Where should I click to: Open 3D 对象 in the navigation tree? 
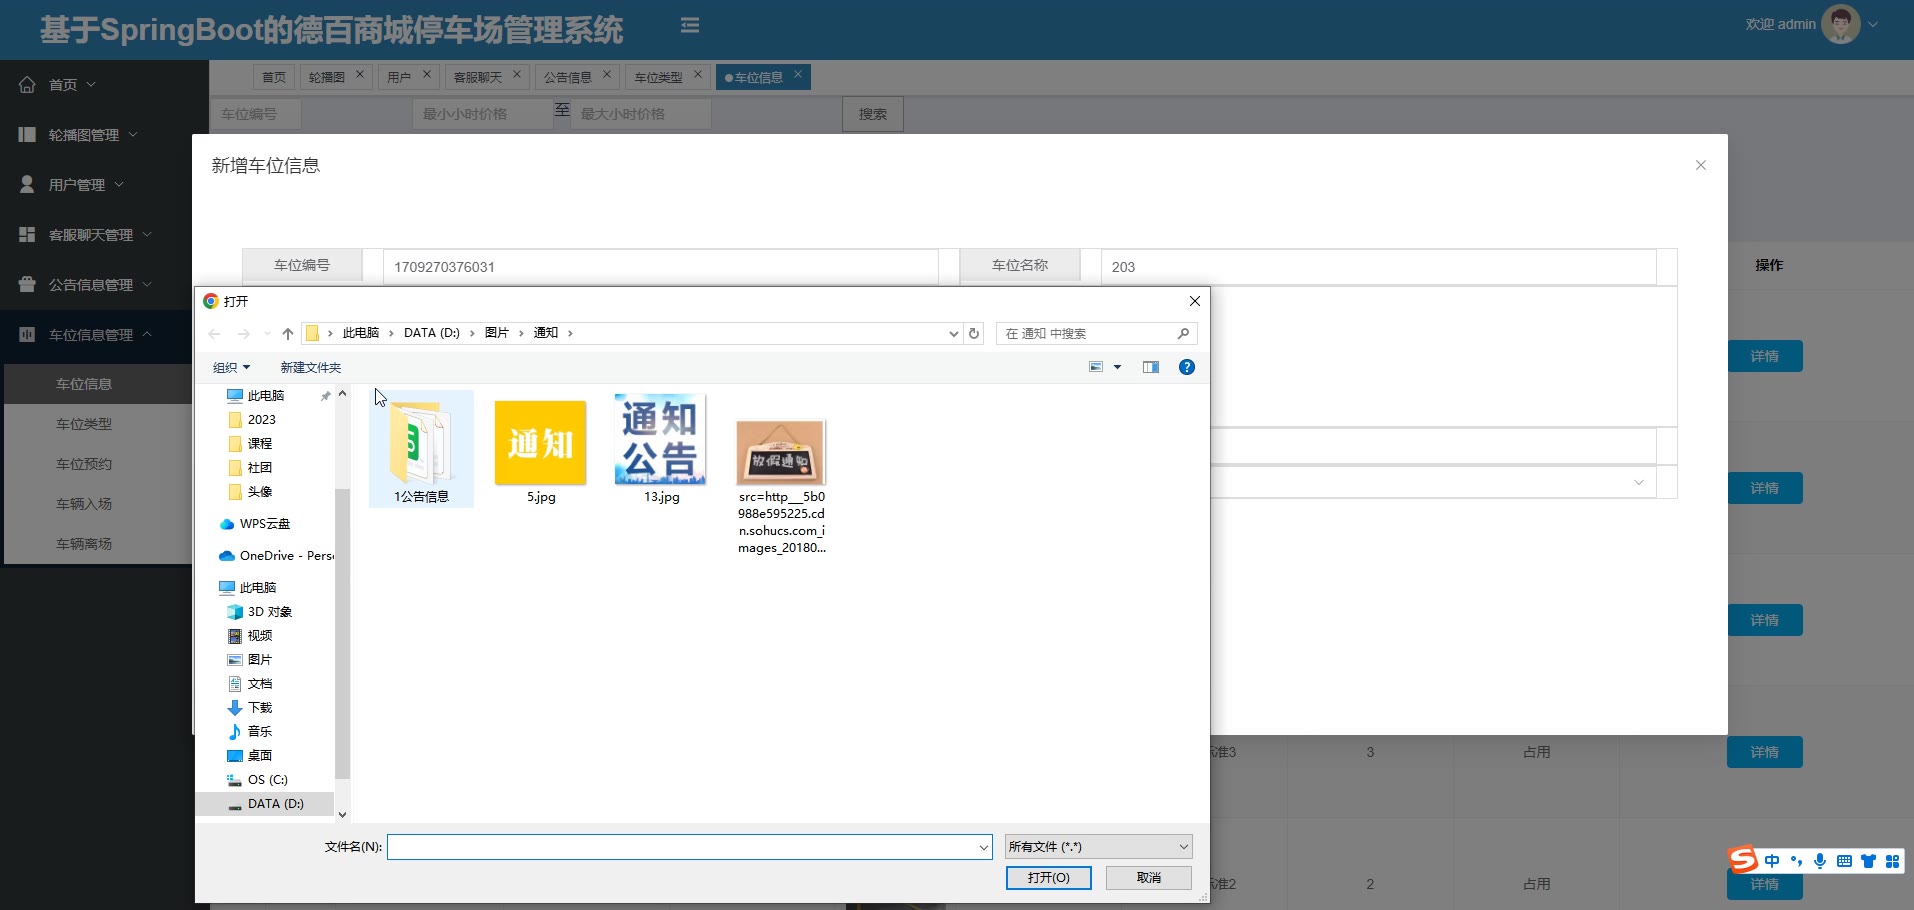pyautogui.click(x=259, y=612)
